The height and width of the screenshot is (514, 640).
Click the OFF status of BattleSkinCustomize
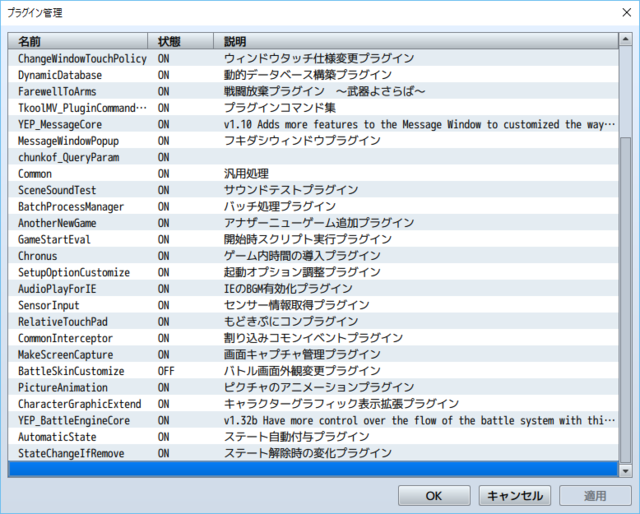166,371
